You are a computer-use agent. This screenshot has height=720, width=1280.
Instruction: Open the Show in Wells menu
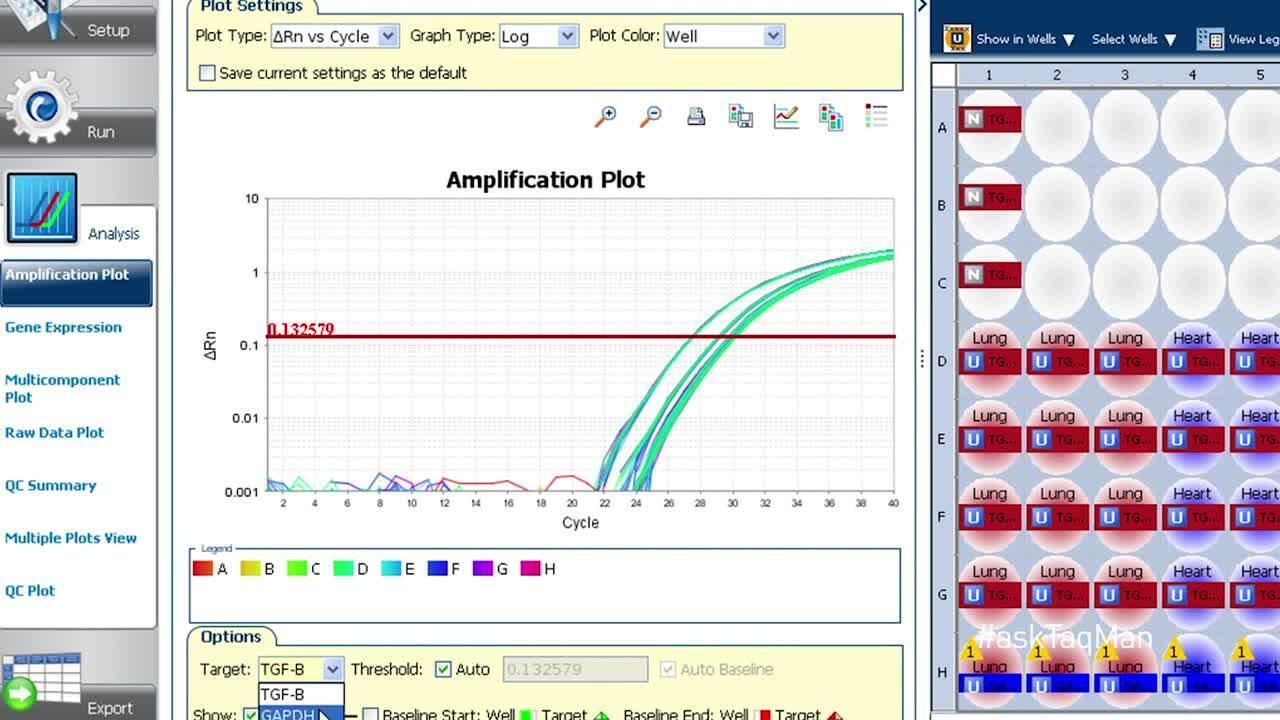click(1024, 39)
